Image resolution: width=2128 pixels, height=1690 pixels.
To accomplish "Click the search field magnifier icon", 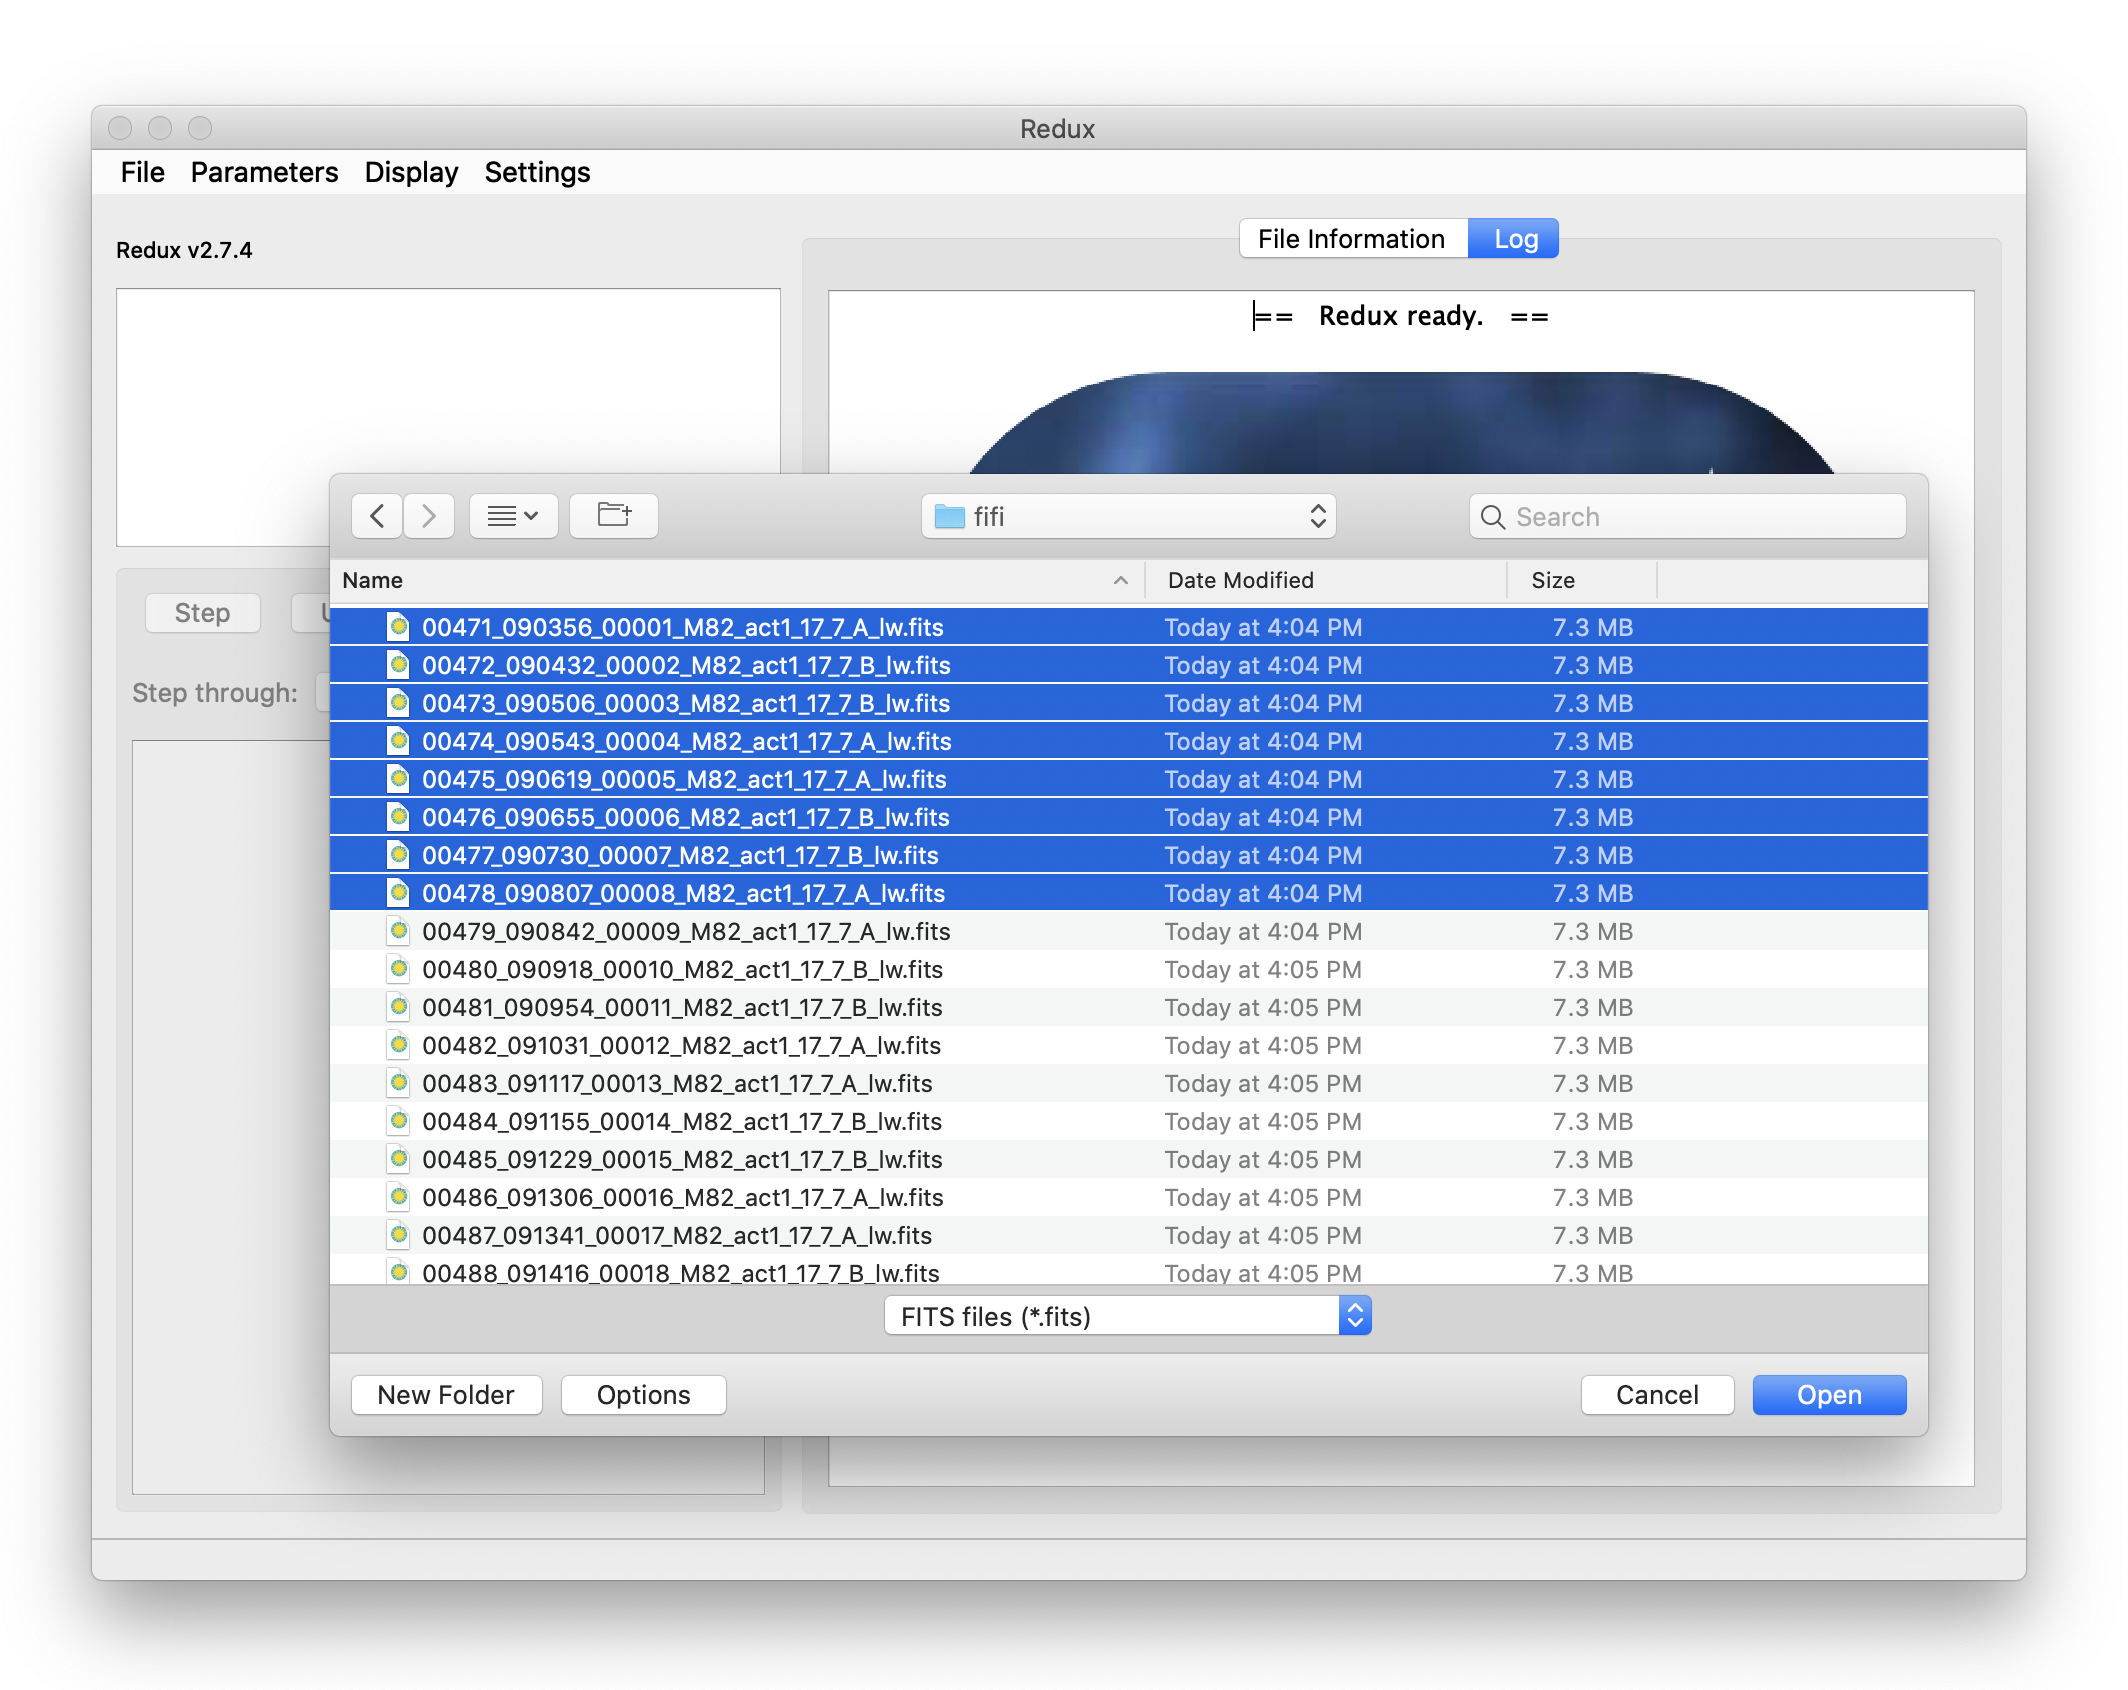I will pos(1494,515).
